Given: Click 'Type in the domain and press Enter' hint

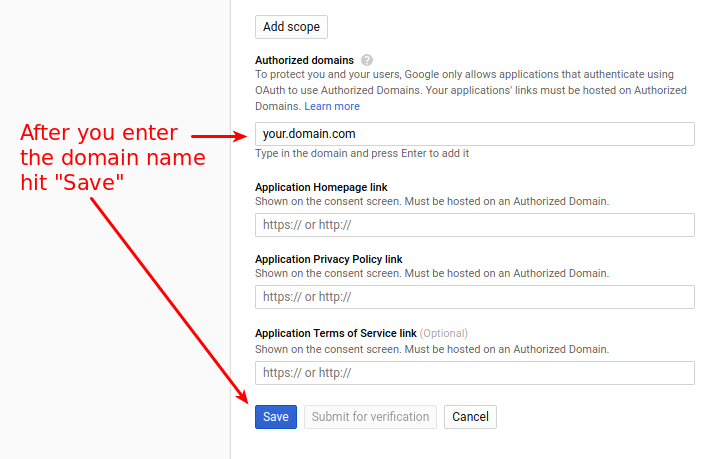Looking at the screenshot, I should tap(362, 153).
